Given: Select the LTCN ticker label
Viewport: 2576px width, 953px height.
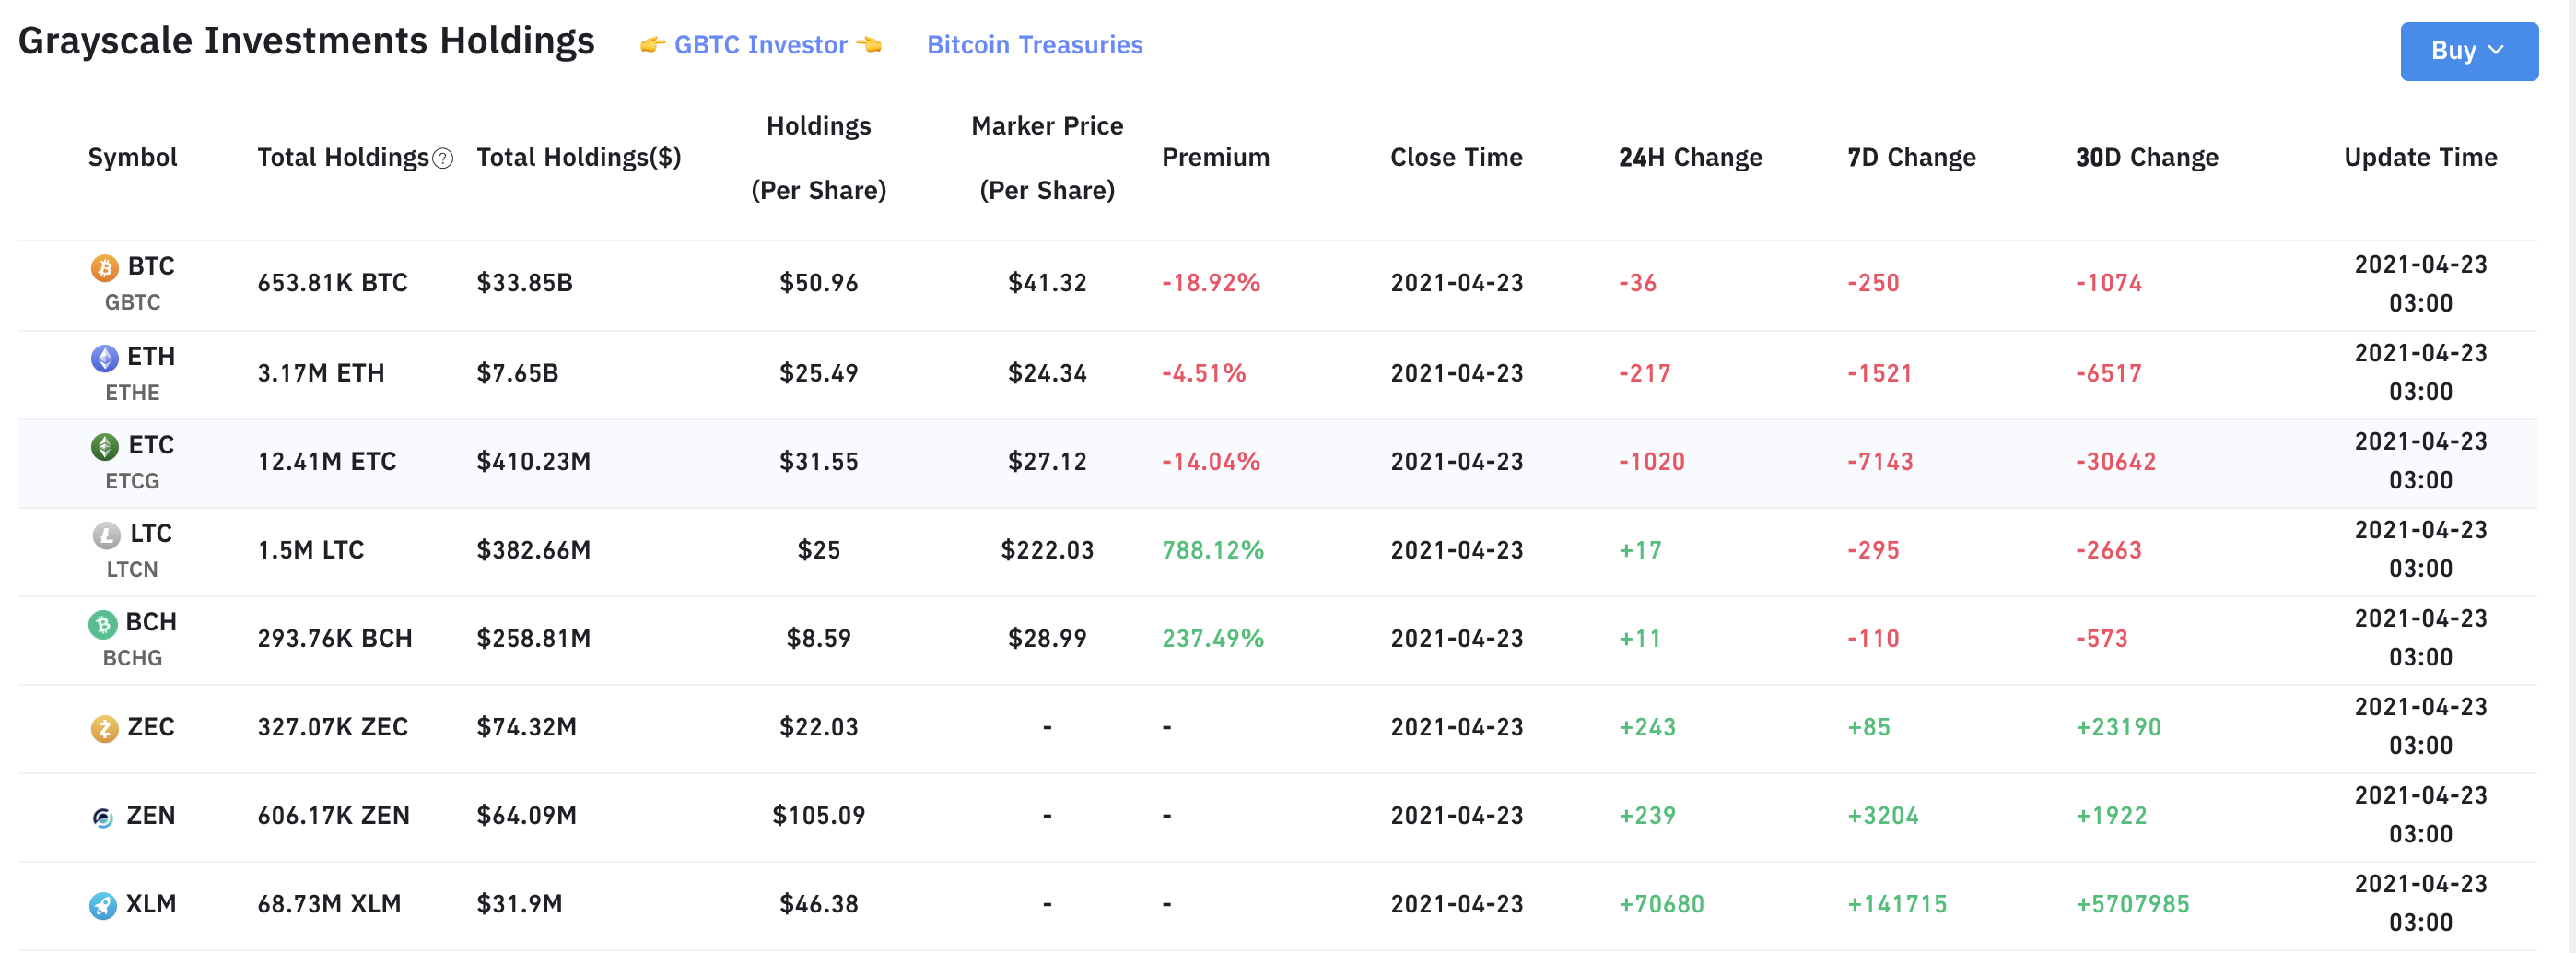Looking at the screenshot, I should 133,569.
